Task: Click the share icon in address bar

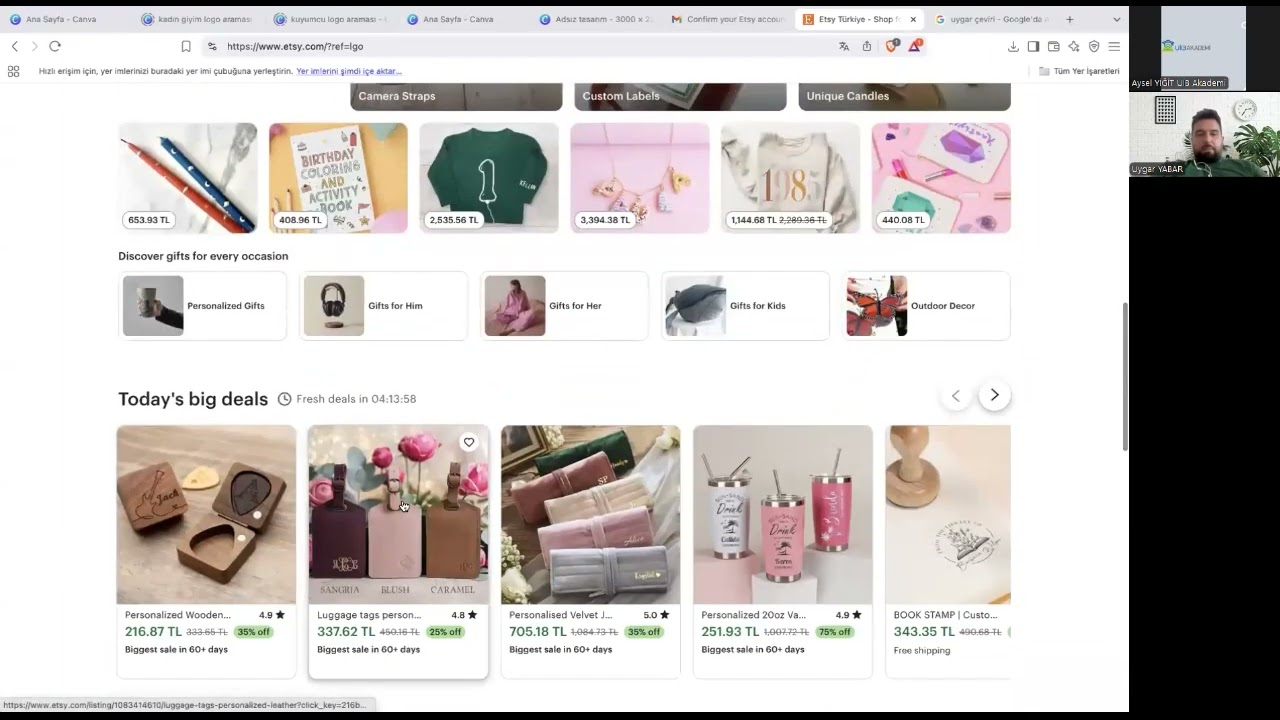Action: 867,46
